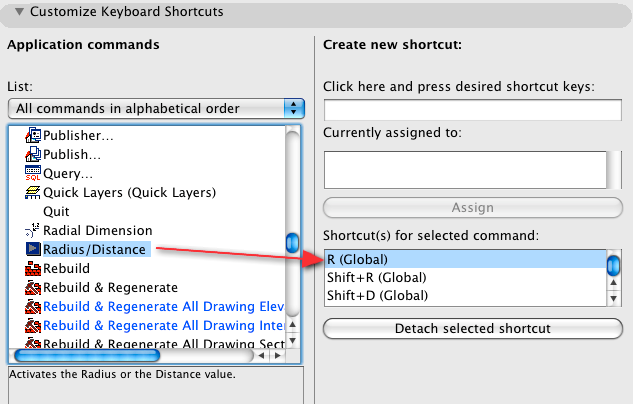Click the Quick Layers icon
Screen dimensions: 633x404
click(33, 192)
